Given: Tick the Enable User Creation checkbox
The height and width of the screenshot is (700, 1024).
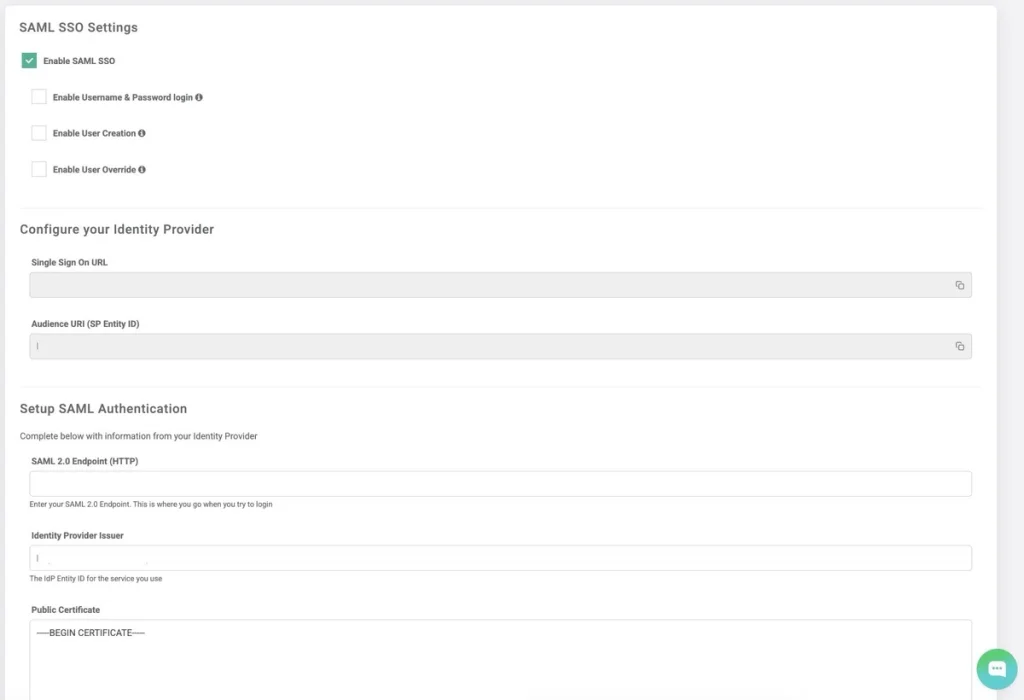Looking at the screenshot, I should (x=39, y=133).
